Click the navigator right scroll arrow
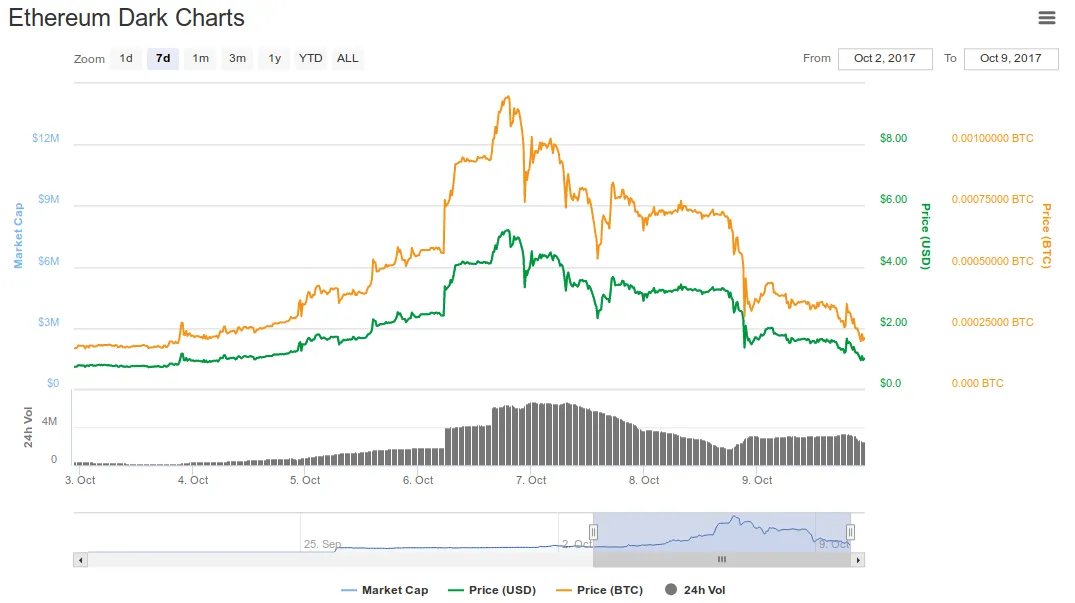1075x603 pixels. (858, 560)
